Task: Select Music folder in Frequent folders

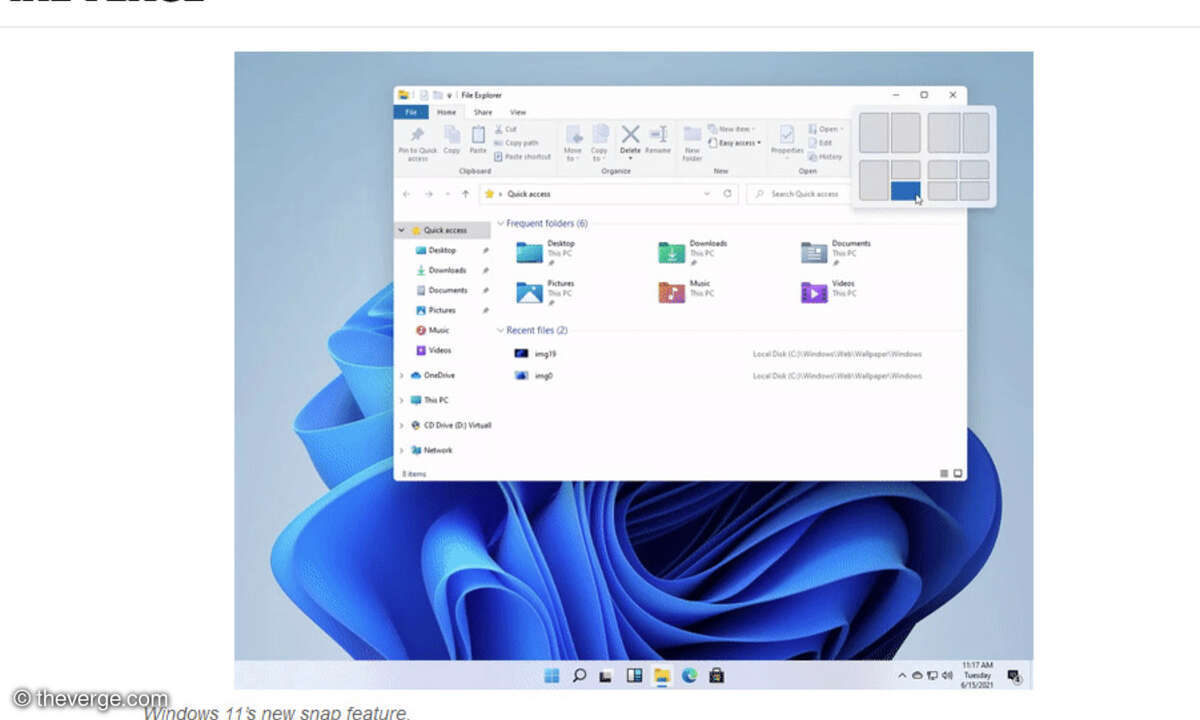Action: click(x=685, y=291)
